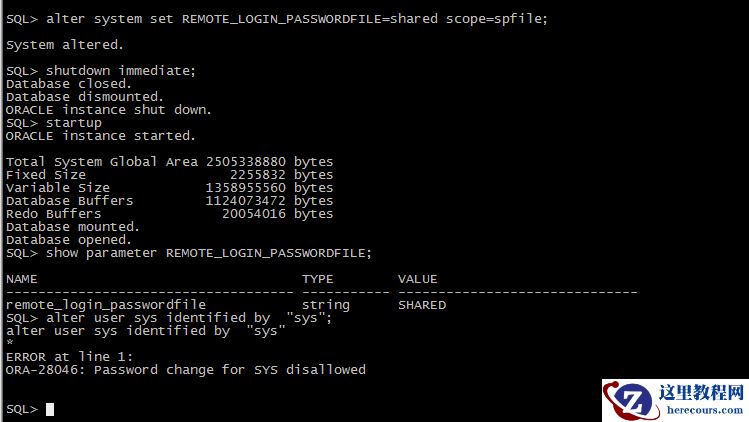Image resolution: width=749 pixels, height=422 pixels.
Task: Click the 'System altered.' output line
Action: tap(64, 45)
